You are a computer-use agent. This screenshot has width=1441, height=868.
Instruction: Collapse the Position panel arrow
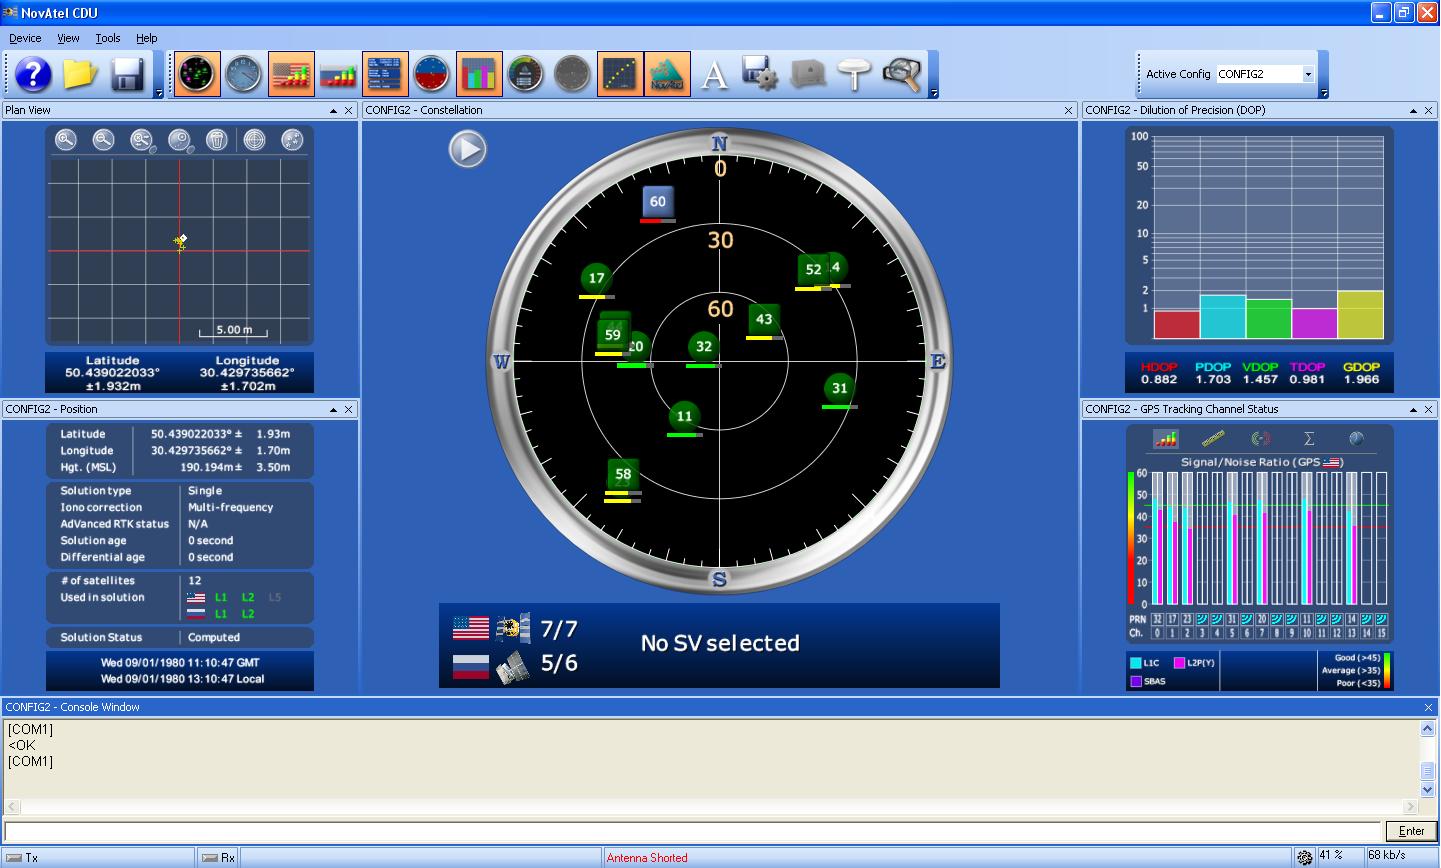[x=333, y=410]
